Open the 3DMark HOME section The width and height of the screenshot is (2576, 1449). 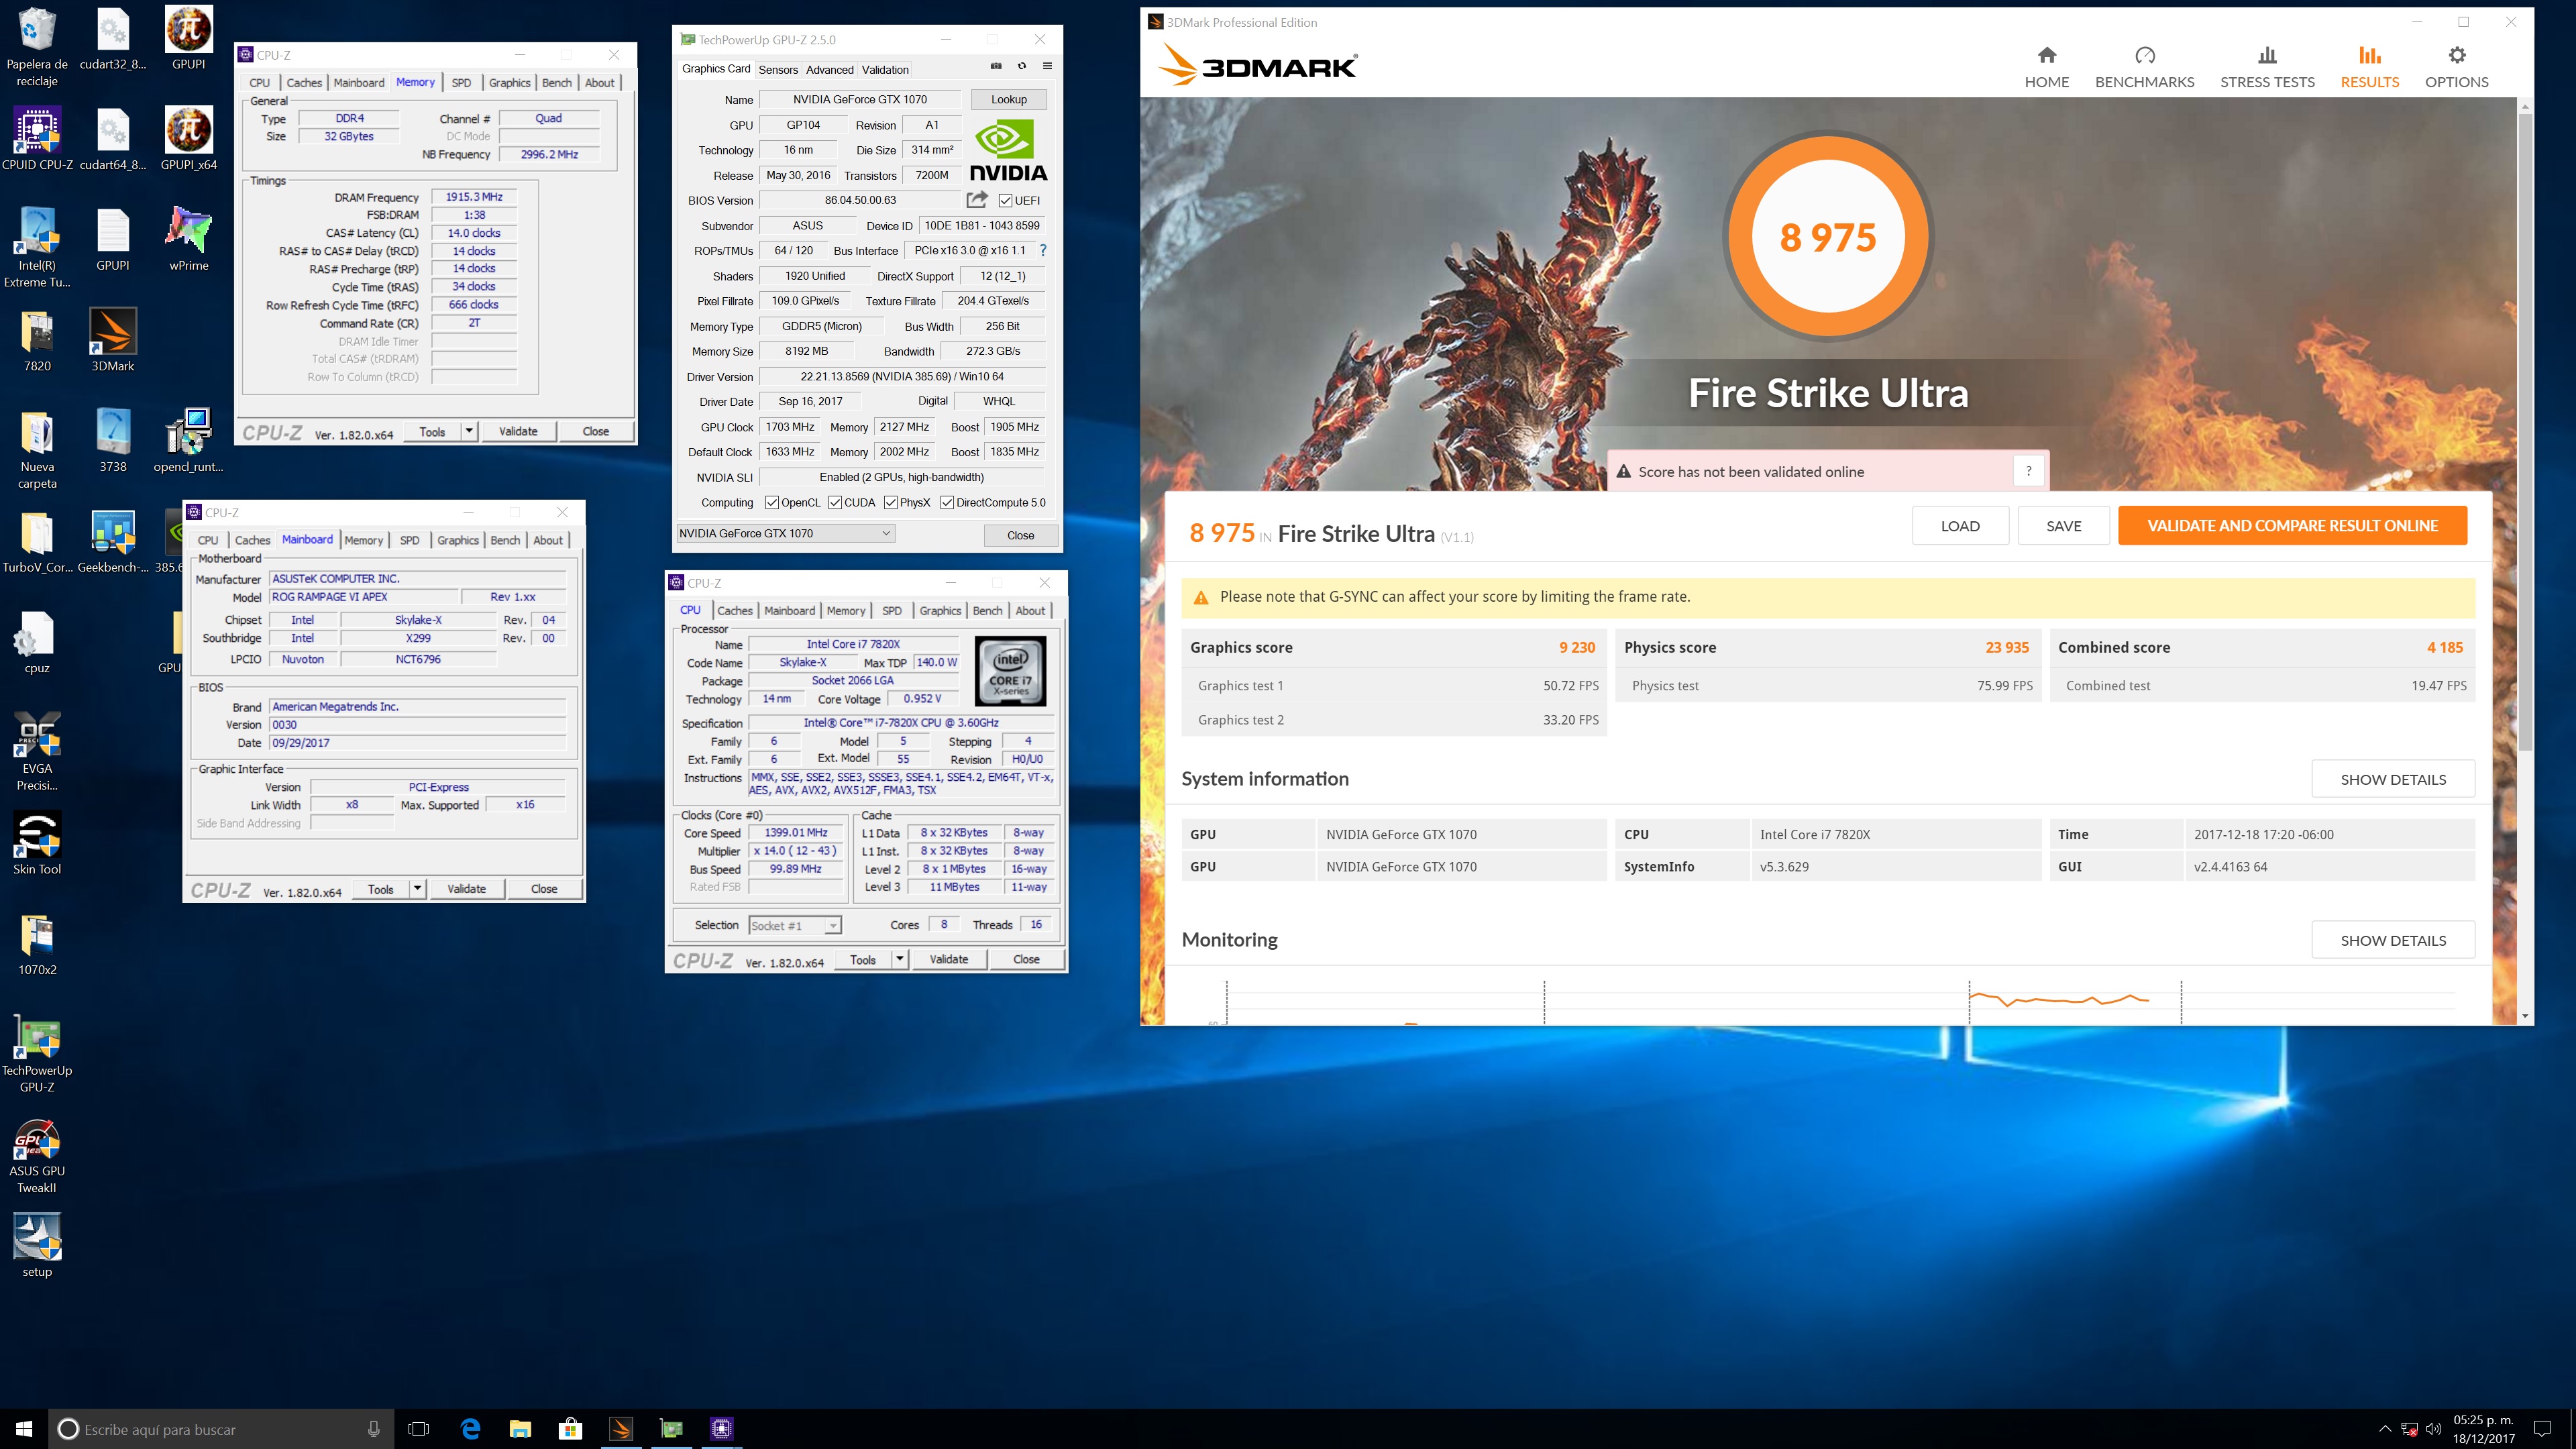[2046, 67]
